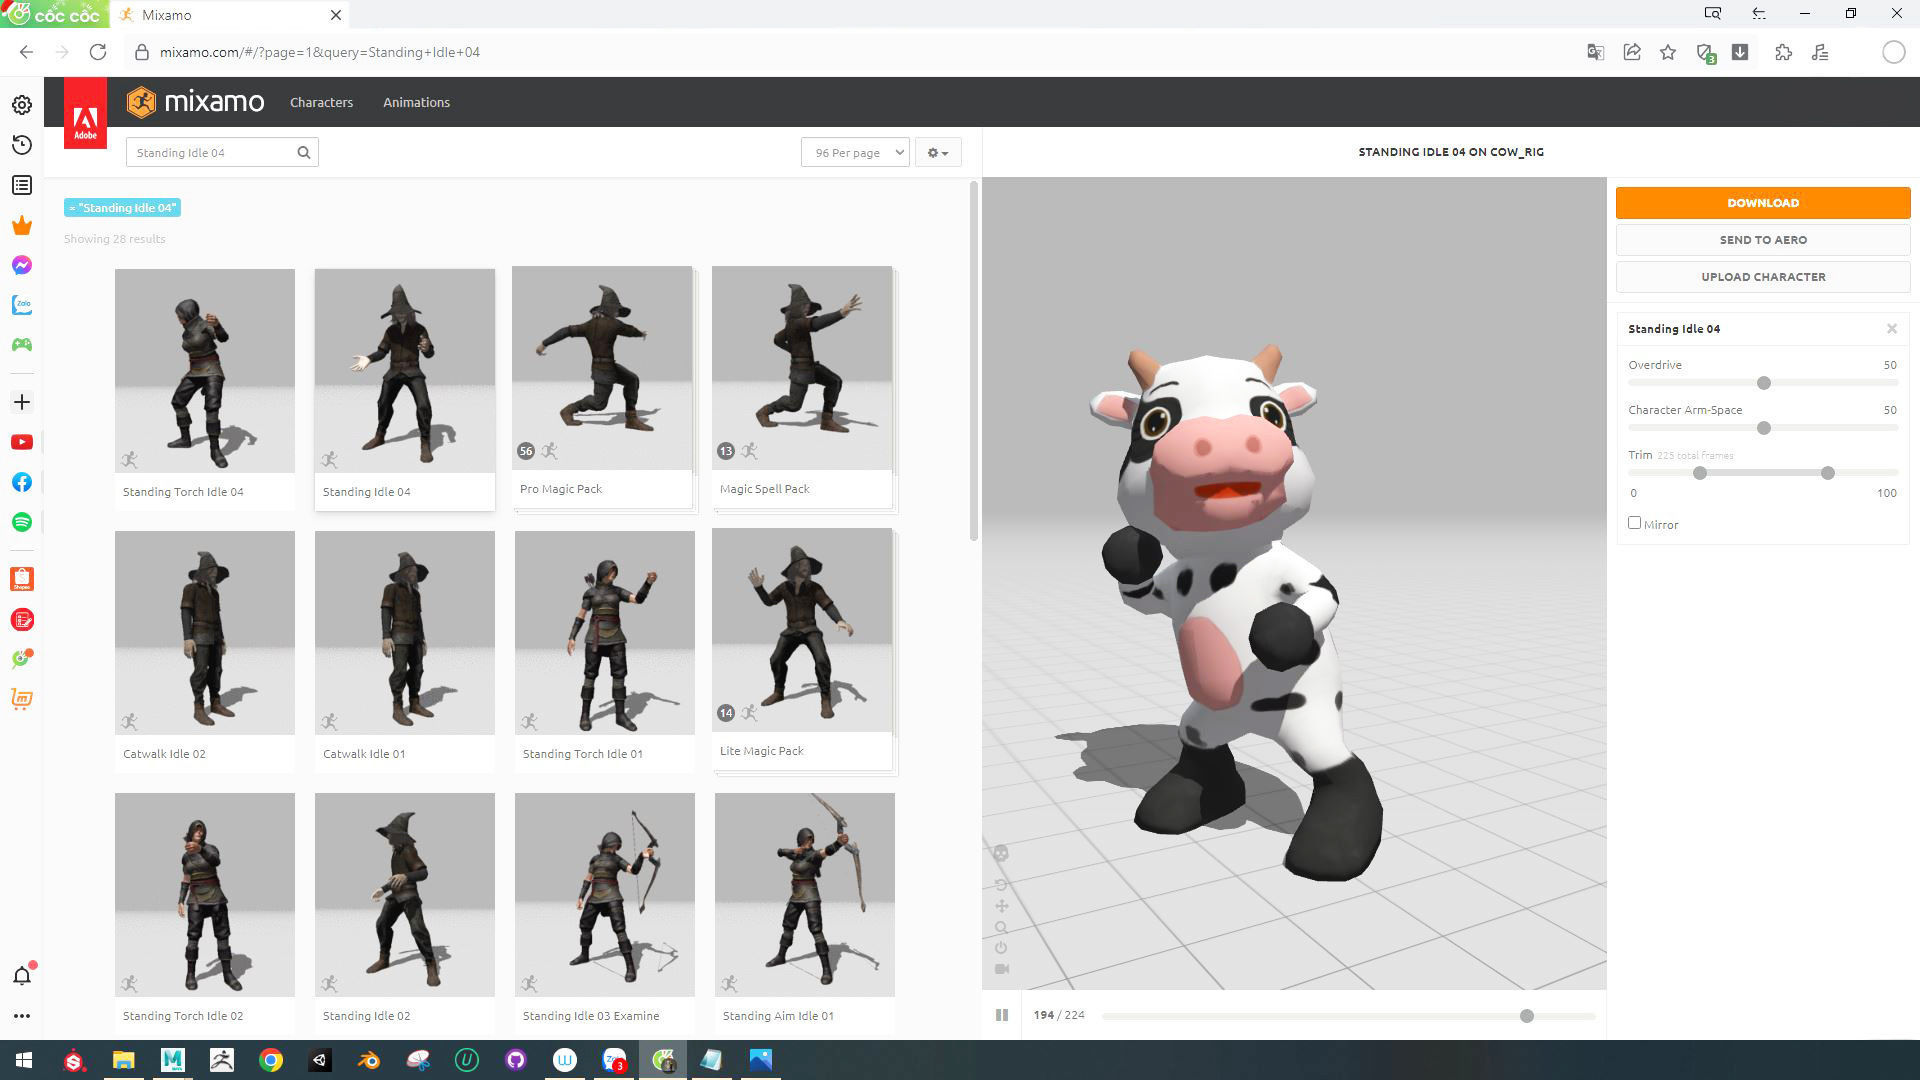This screenshot has height=1080, width=1920.
Task: Select the zoom magnifier icon in viewer
Action: click(1001, 927)
